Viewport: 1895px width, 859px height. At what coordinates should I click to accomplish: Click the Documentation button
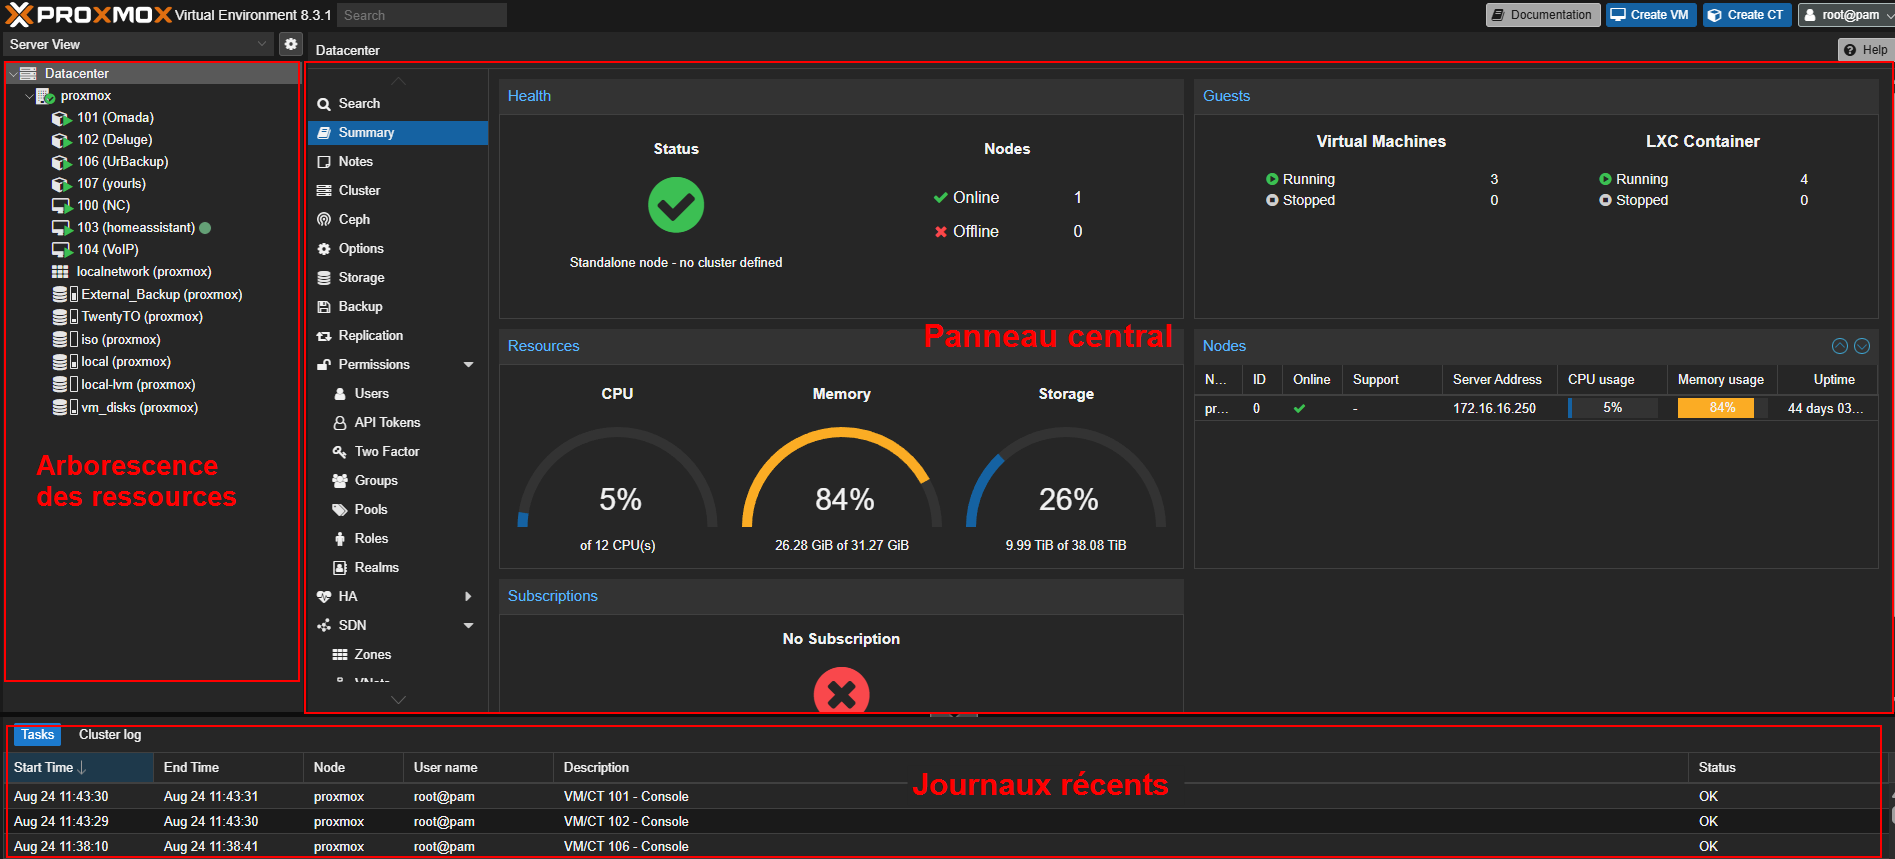point(1541,15)
